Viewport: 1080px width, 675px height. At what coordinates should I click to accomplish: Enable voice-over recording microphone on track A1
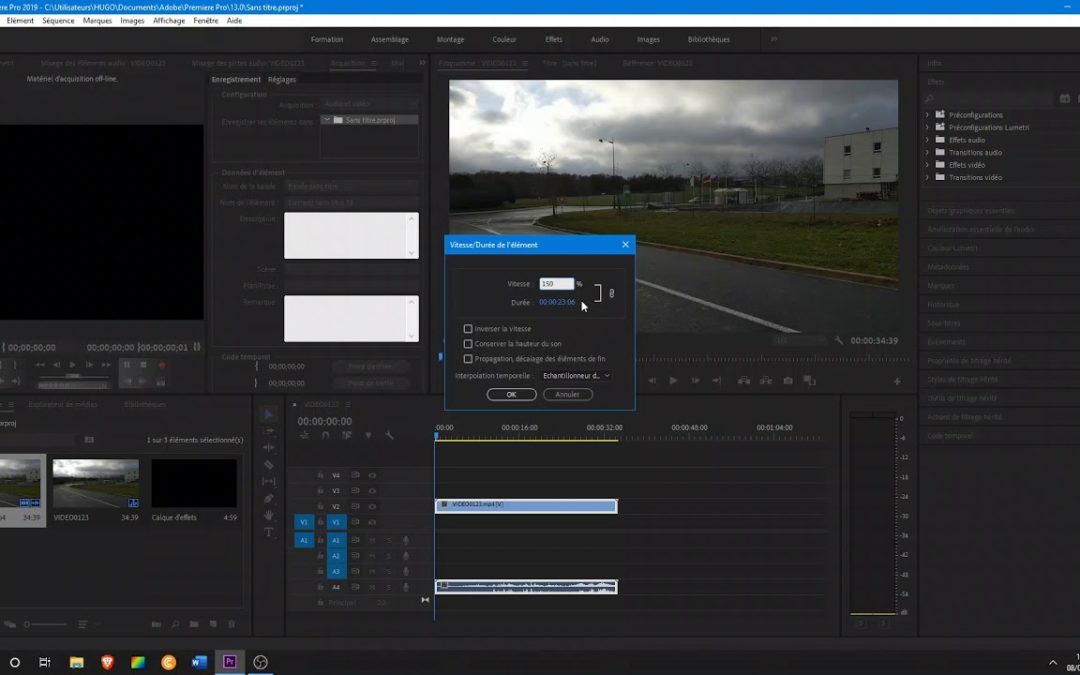click(x=405, y=541)
